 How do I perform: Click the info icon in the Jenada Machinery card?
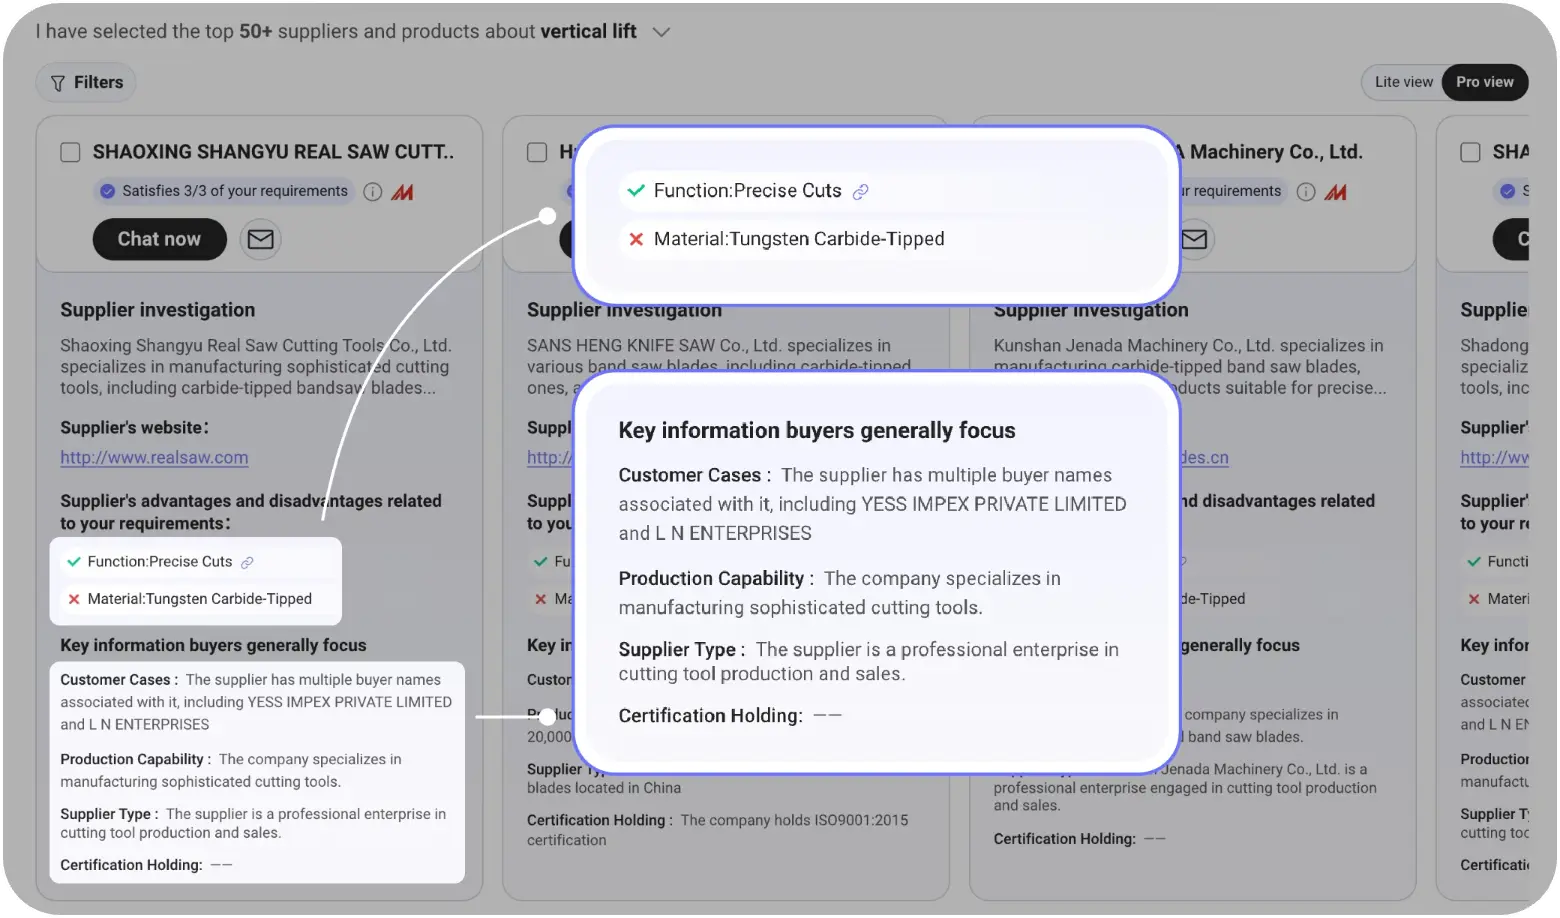(x=1306, y=192)
